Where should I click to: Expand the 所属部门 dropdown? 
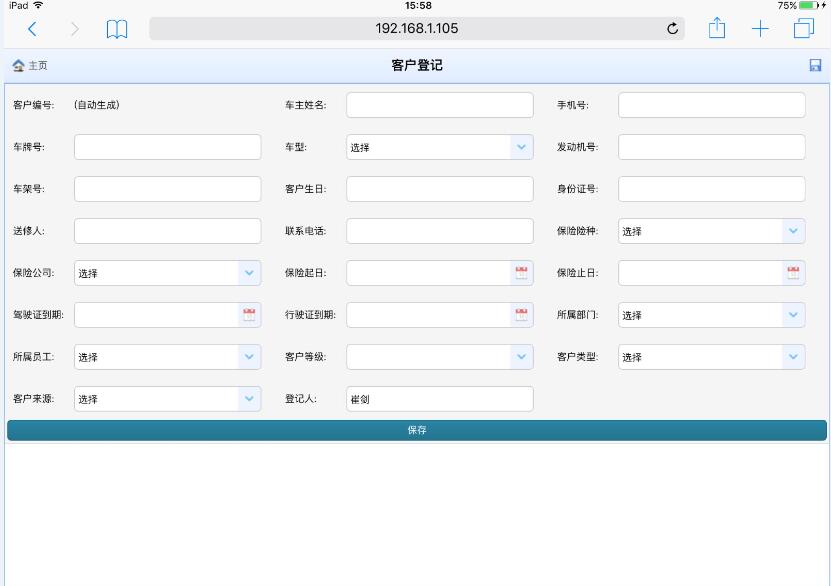[793, 315]
